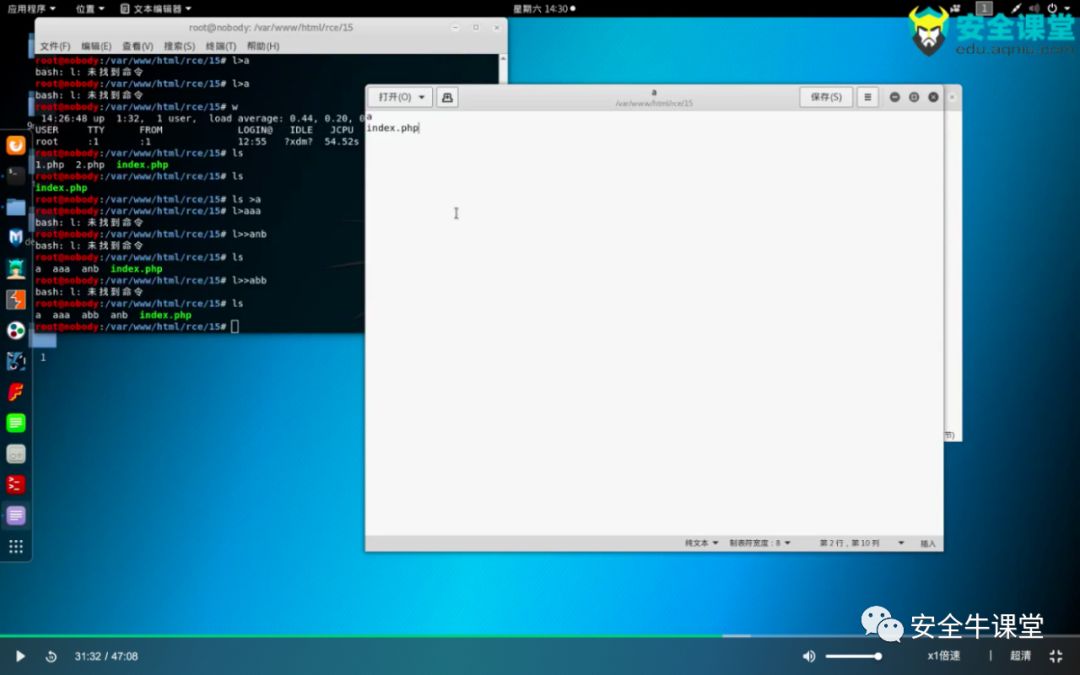Change video quality 超清
The height and width of the screenshot is (675, 1080).
(1021, 656)
